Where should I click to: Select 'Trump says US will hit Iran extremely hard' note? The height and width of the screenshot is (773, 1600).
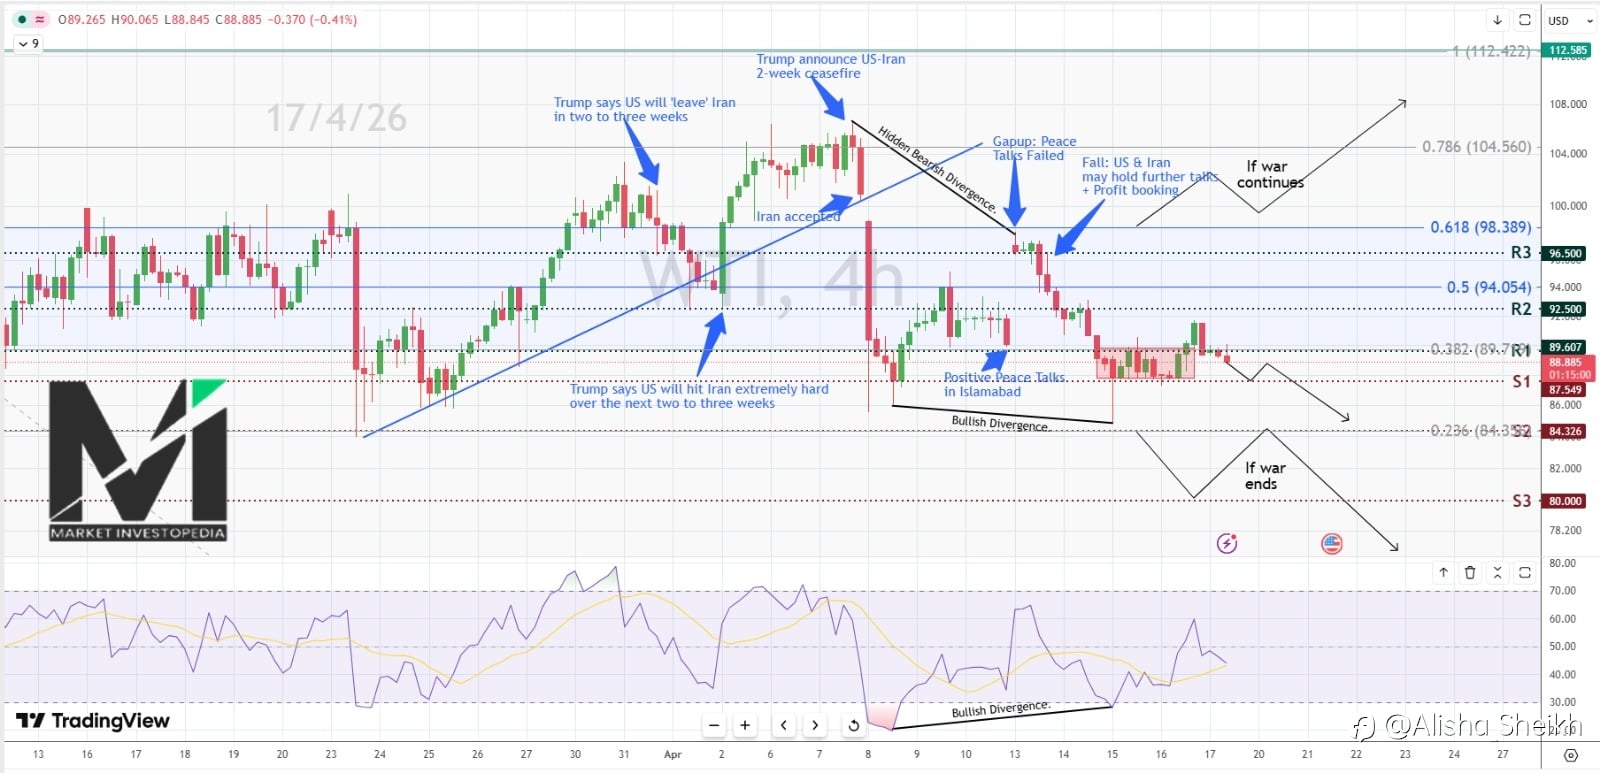point(699,396)
